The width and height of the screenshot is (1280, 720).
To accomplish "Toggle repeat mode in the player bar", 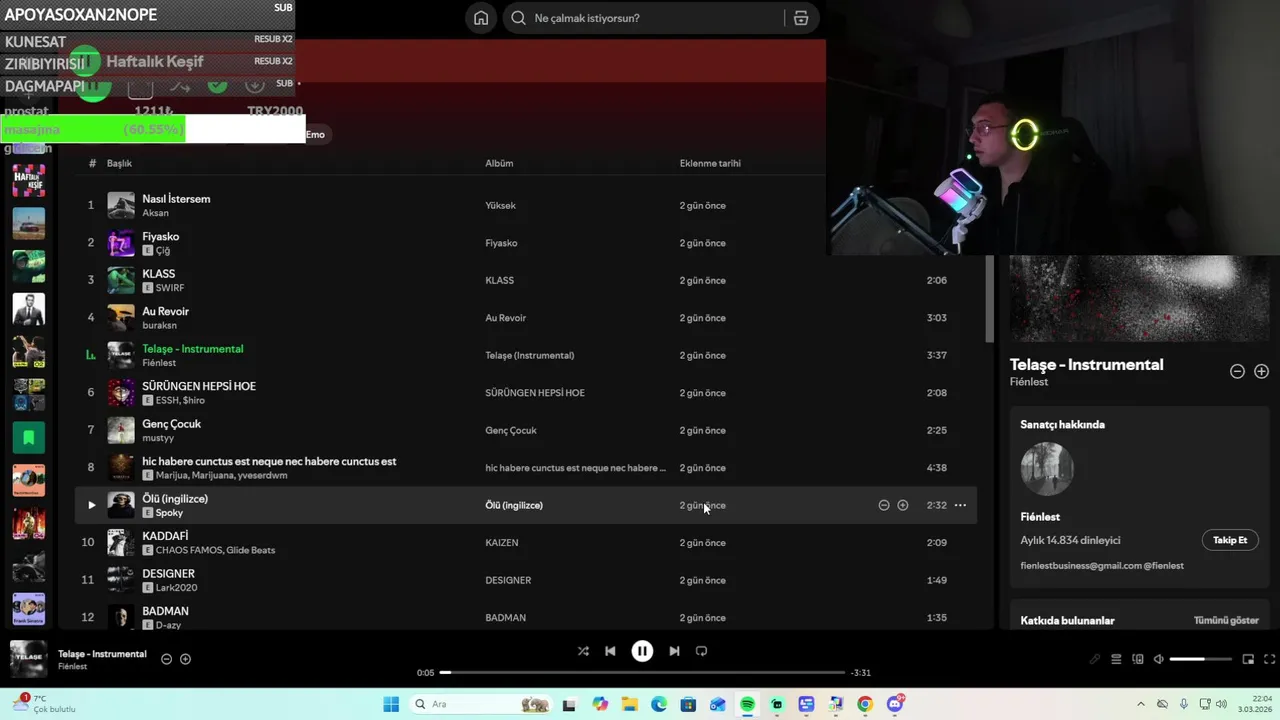I will pyautogui.click(x=701, y=651).
